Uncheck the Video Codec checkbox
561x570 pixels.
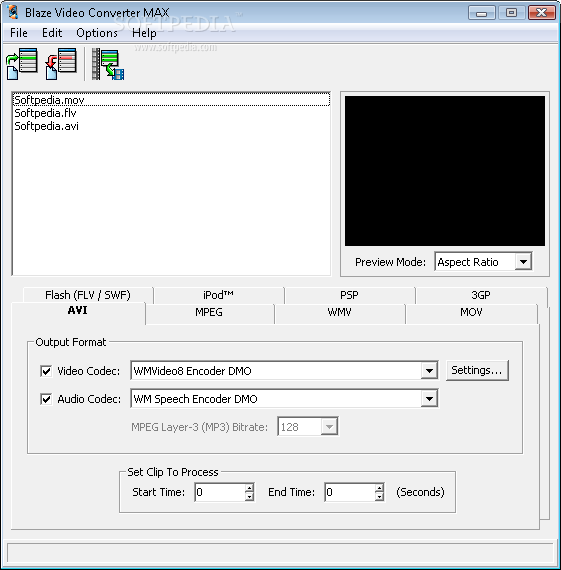coord(46,371)
